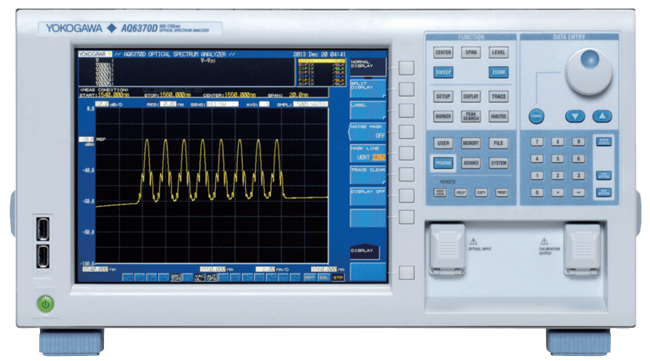Viewport: 650px width, 361px height.
Task: Click the SYSTEM key
Action: pos(498,163)
